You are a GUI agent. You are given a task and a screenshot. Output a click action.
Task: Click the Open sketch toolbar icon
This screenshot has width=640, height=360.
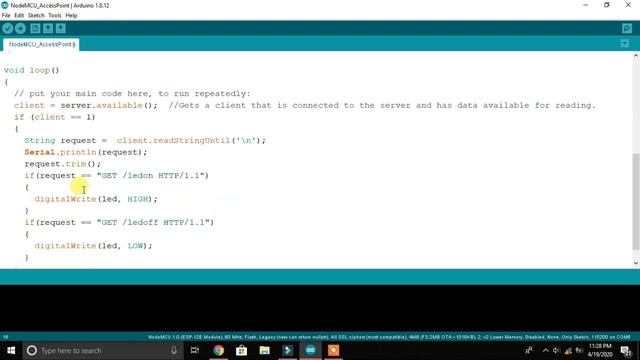pyautogui.click(x=48, y=28)
